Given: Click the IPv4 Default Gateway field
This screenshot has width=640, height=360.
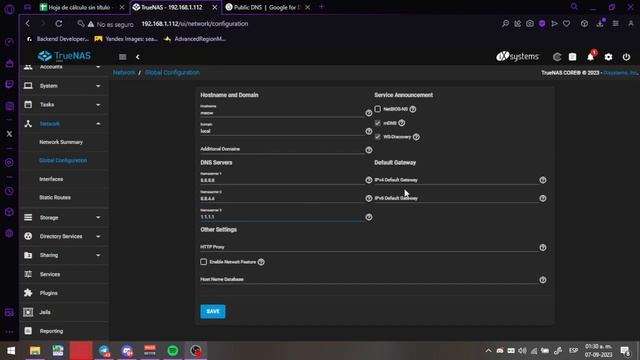Looking at the screenshot, I should 456,180.
